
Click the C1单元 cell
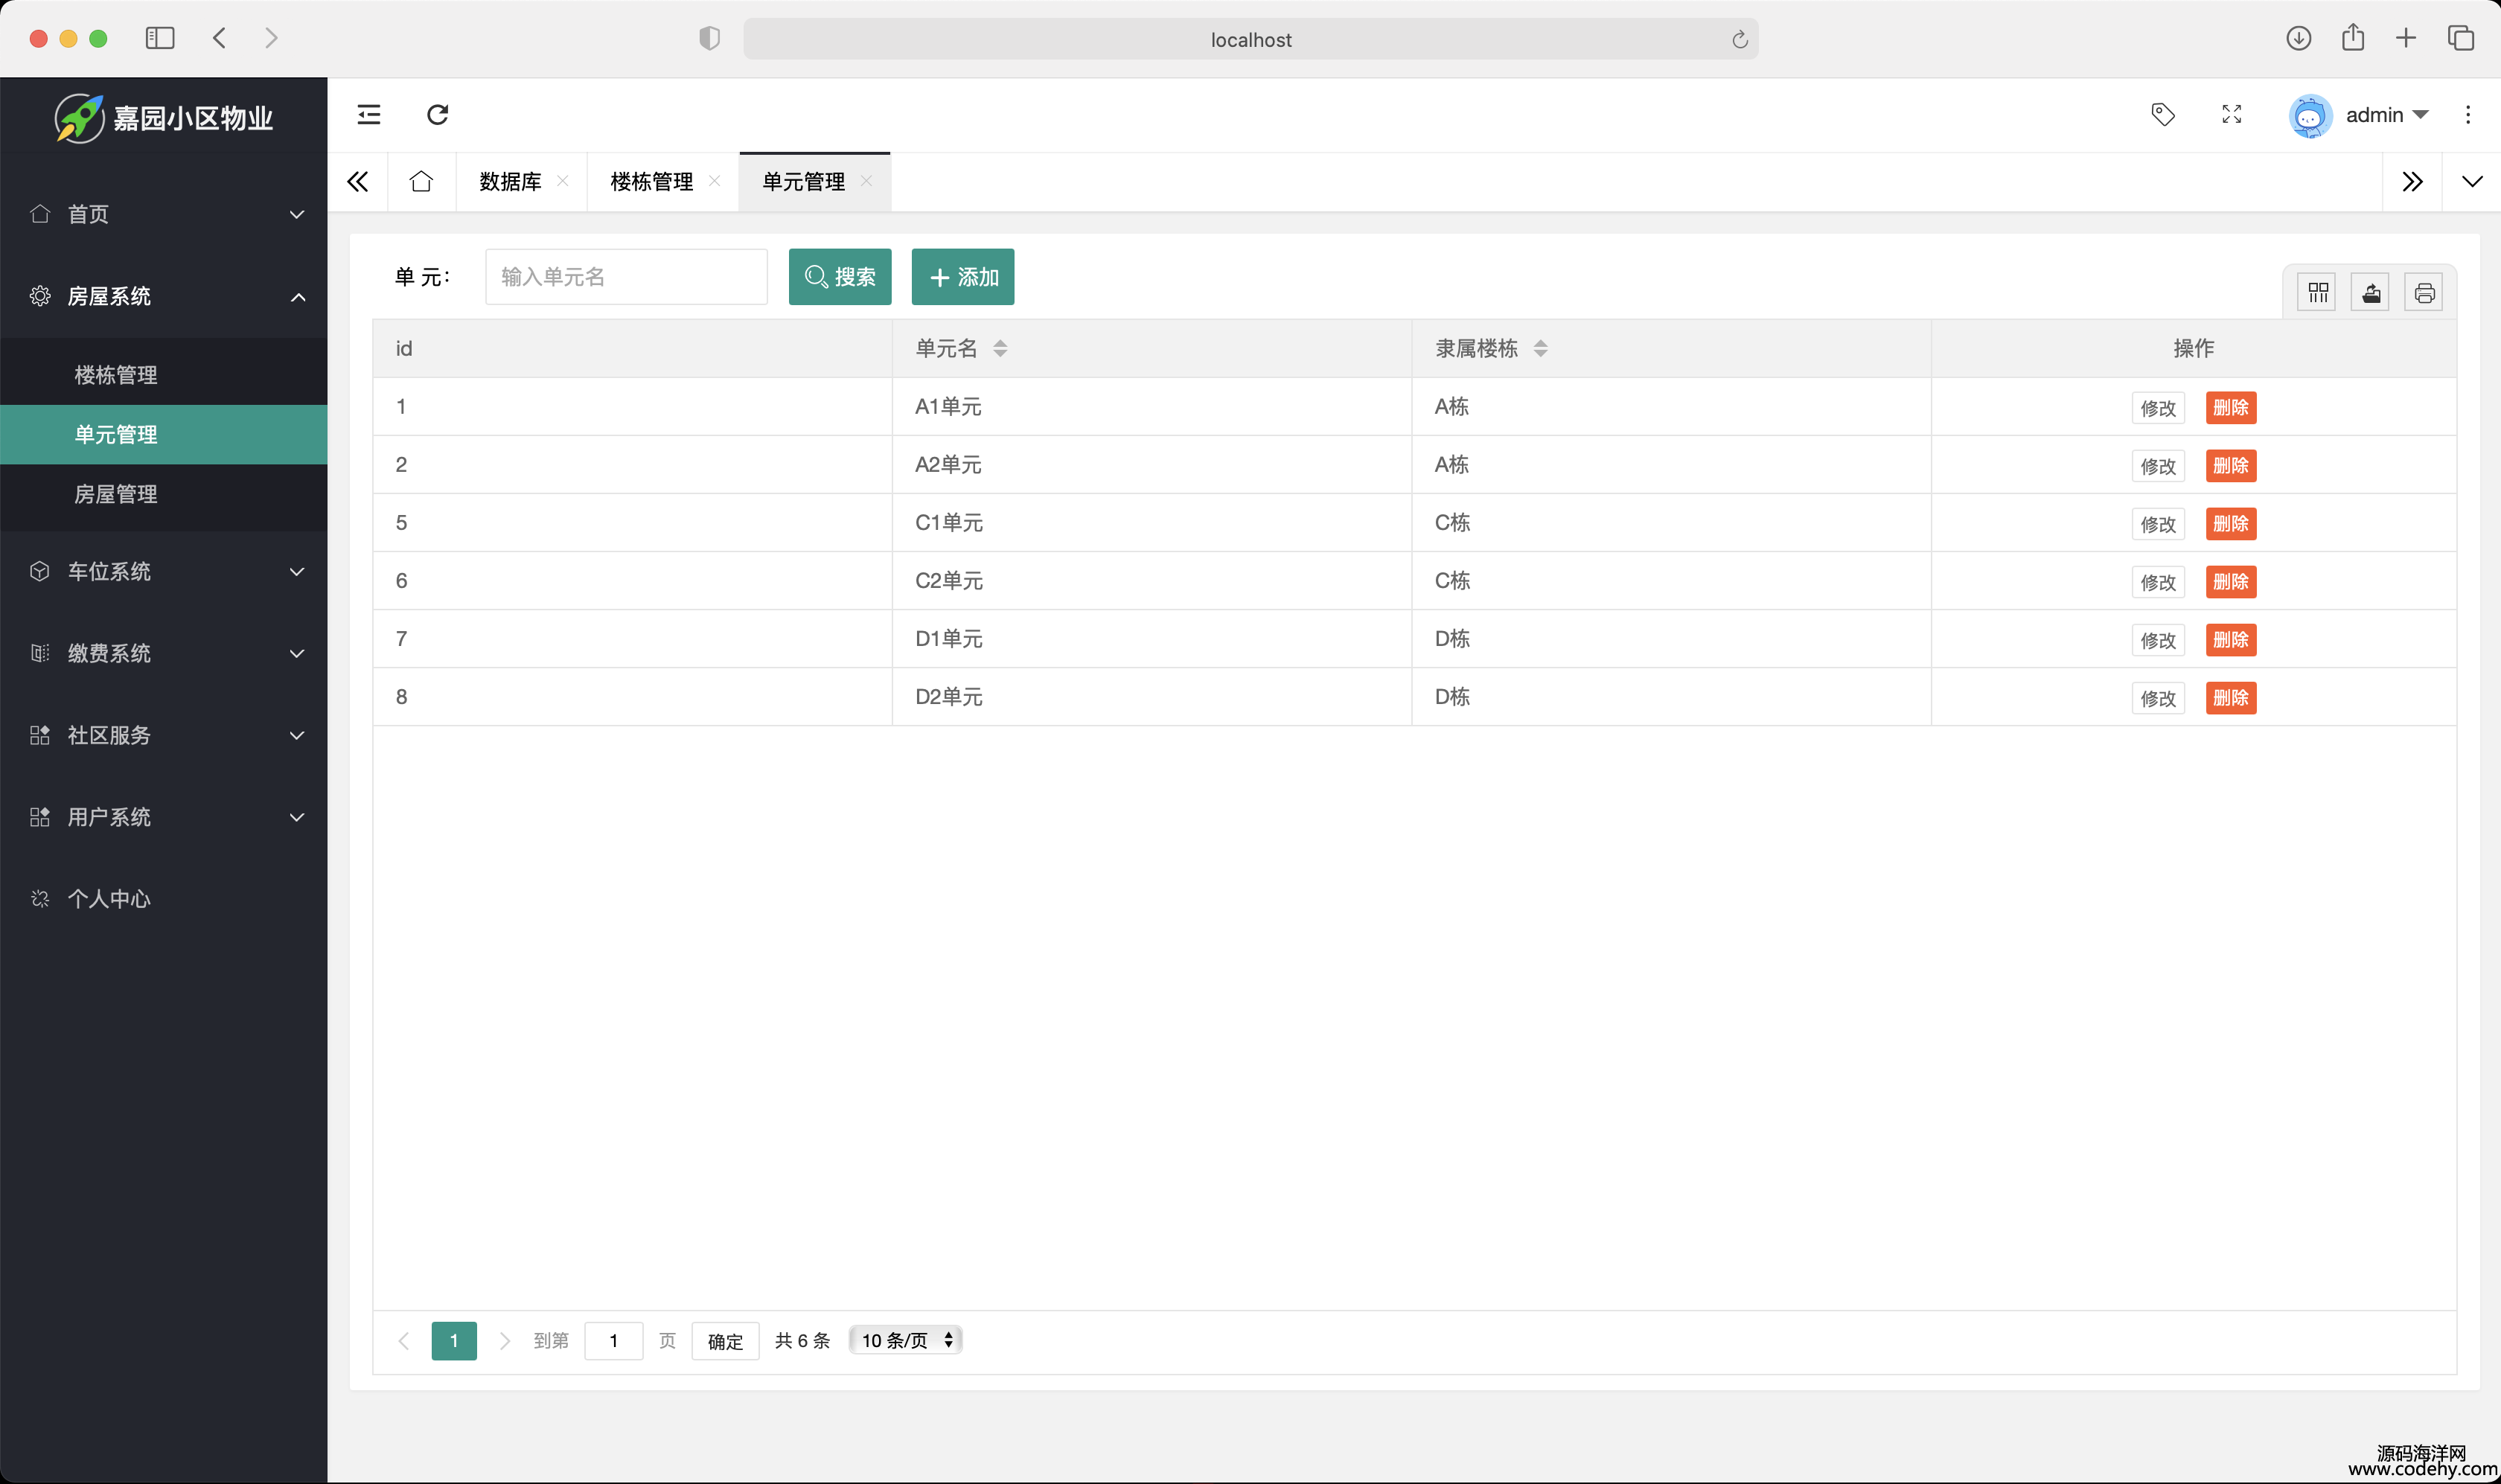(1151, 523)
